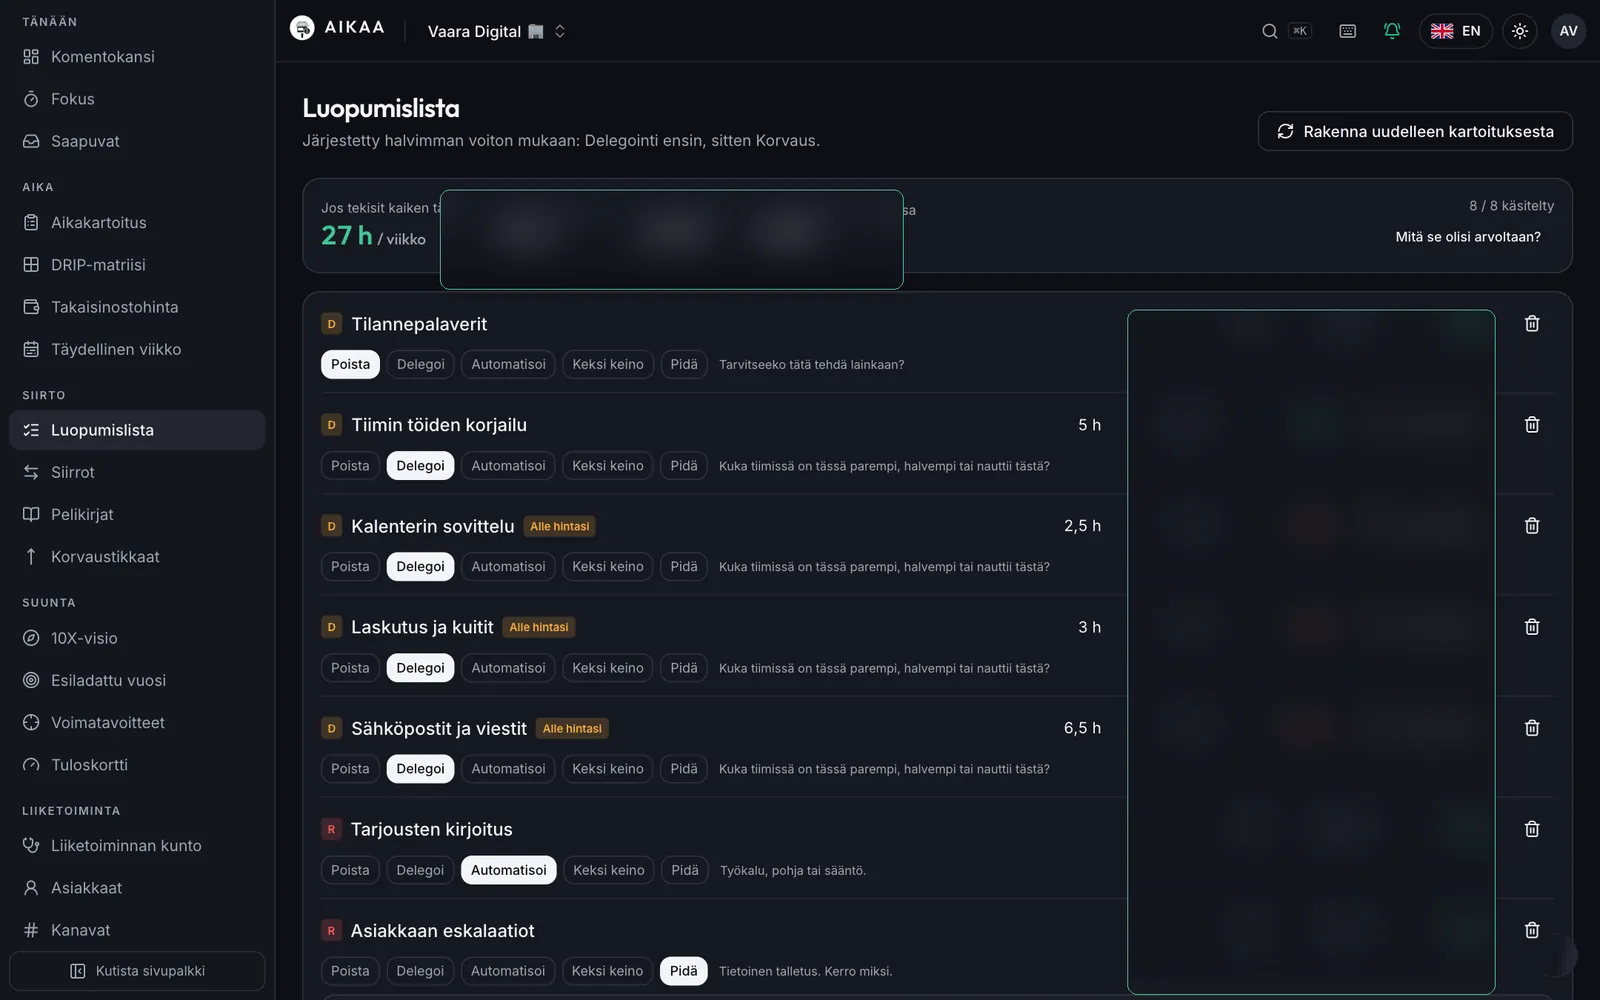Image resolution: width=1600 pixels, height=1000 pixels.
Task: Select Poista for Tilannepalaverit
Action: (350, 364)
